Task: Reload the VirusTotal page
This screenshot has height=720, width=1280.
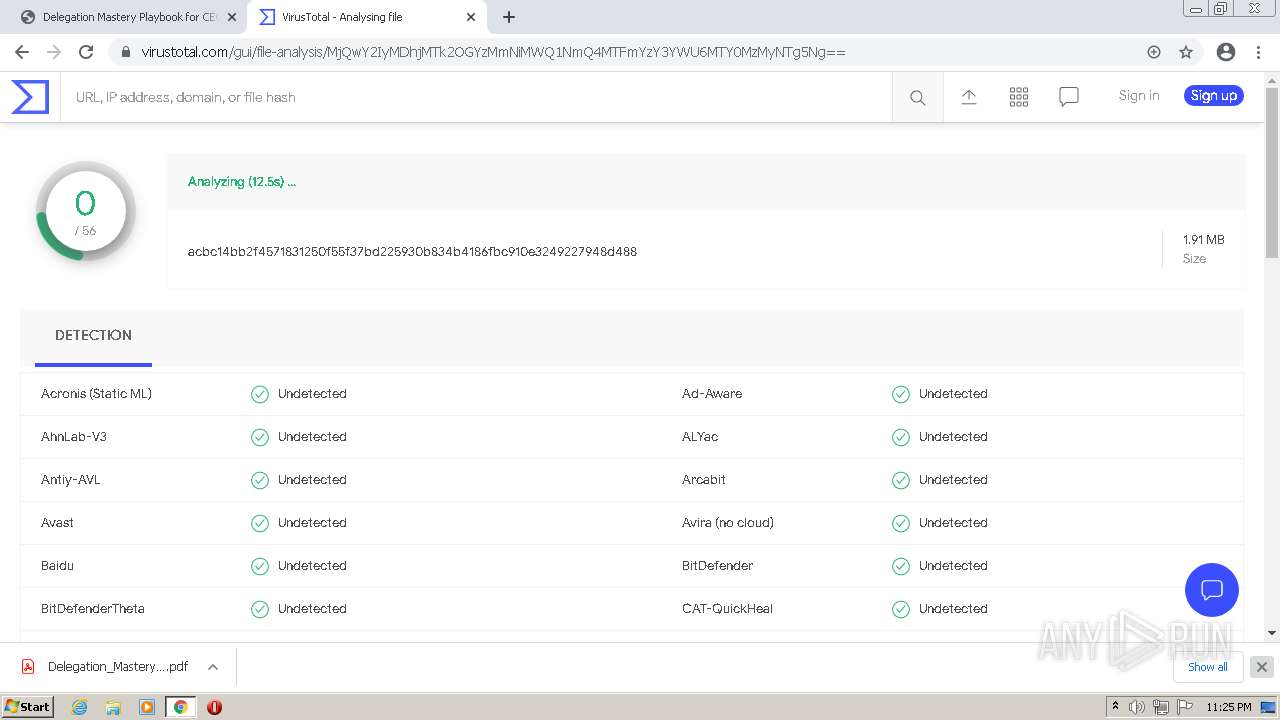Action: pos(86,52)
